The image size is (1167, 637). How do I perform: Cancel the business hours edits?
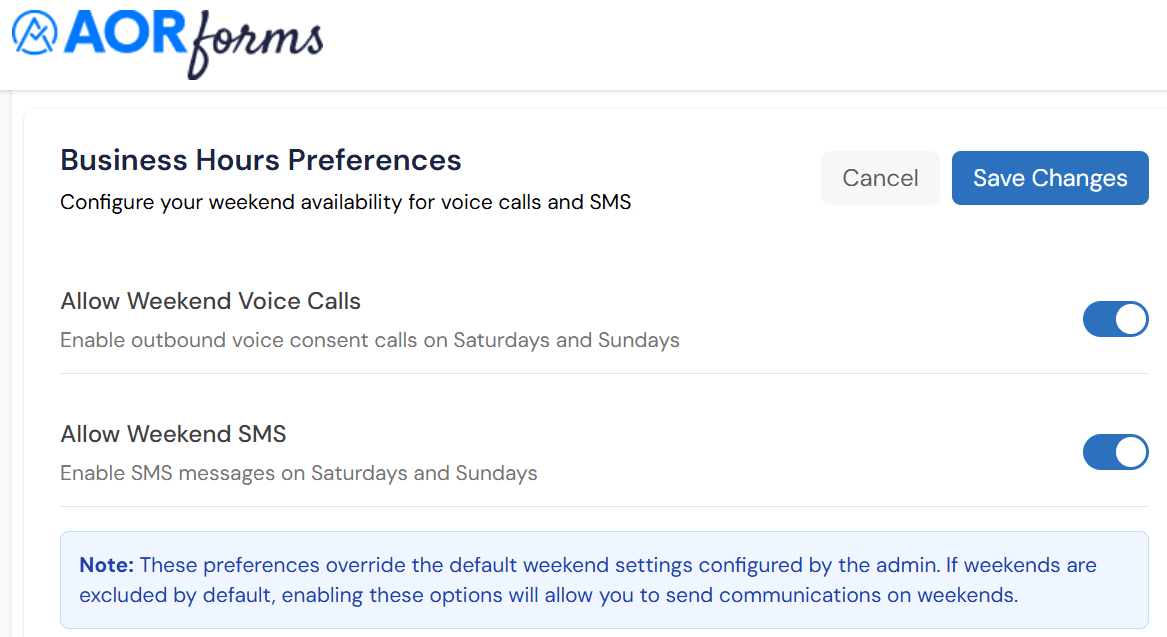click(880, 178)
